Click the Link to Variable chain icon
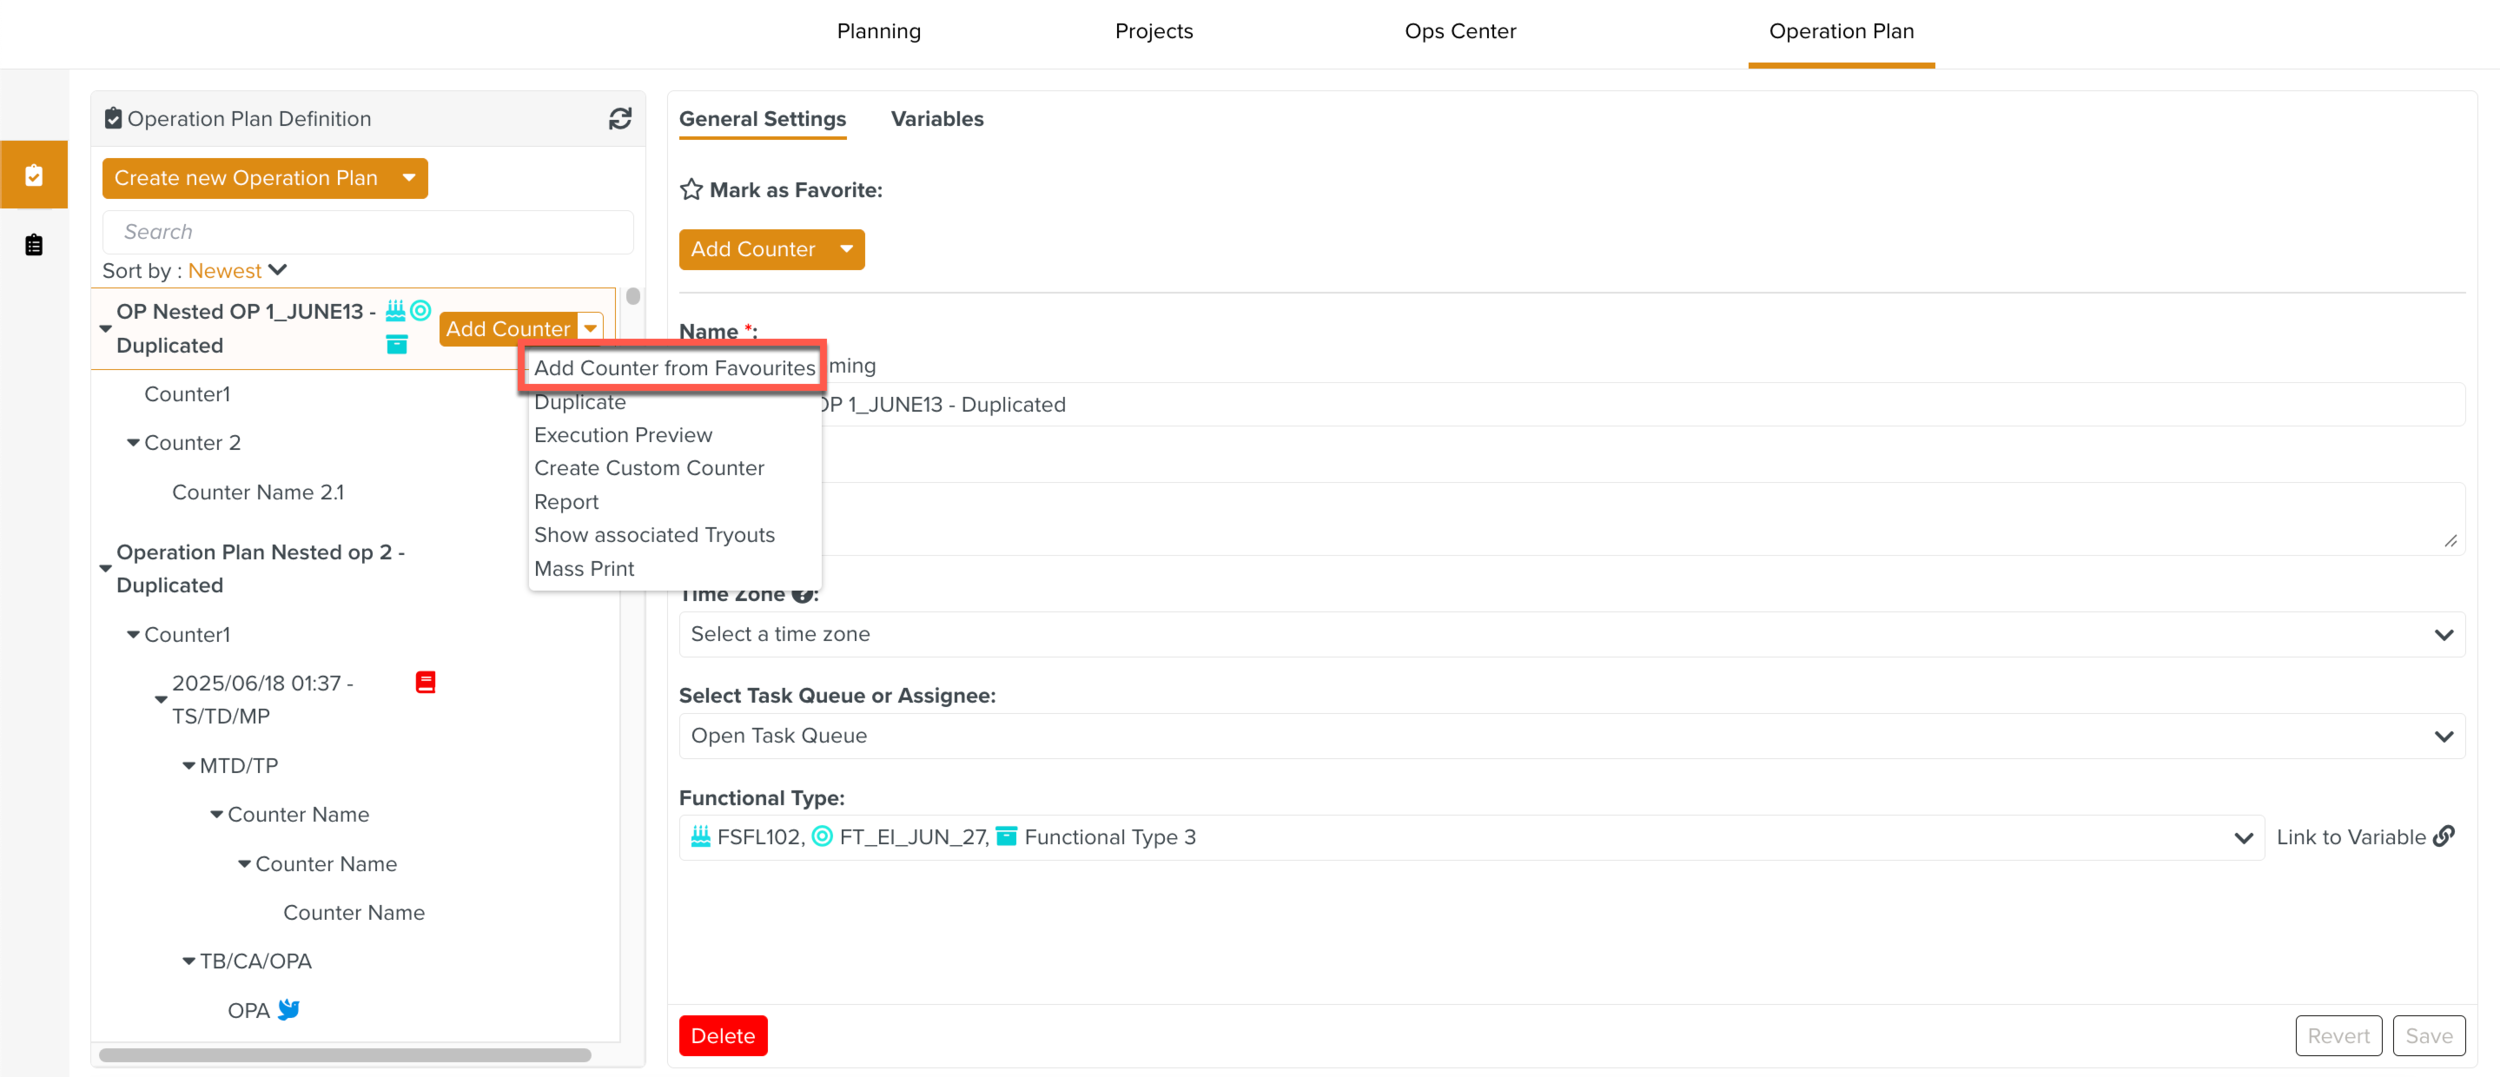Viewport: 2500px width, 1077px height. 2444,837
